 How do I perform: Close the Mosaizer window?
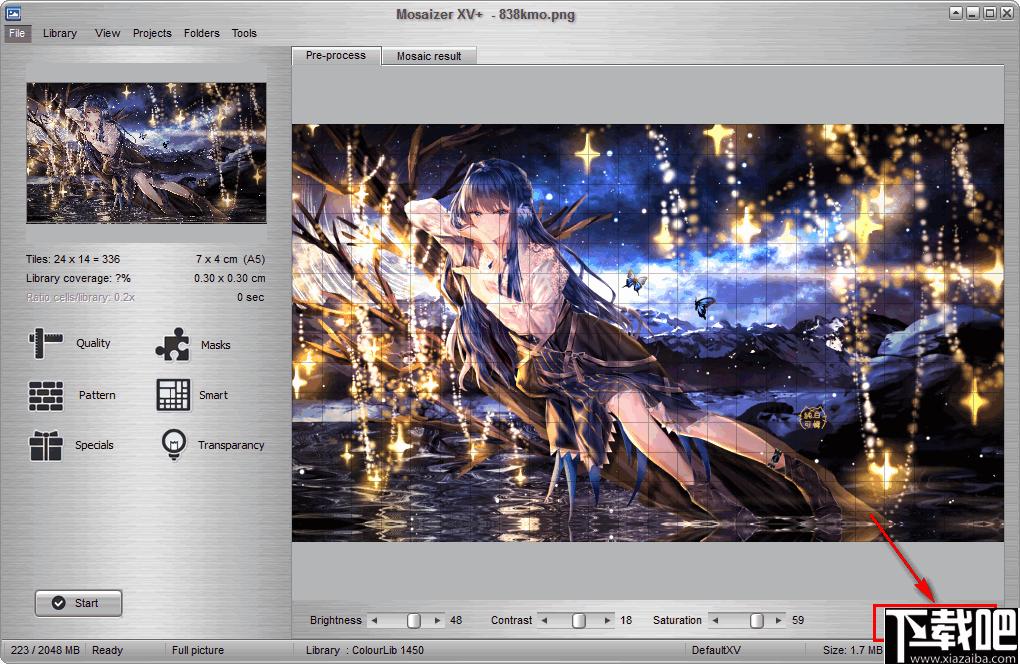coord(1006,13)
